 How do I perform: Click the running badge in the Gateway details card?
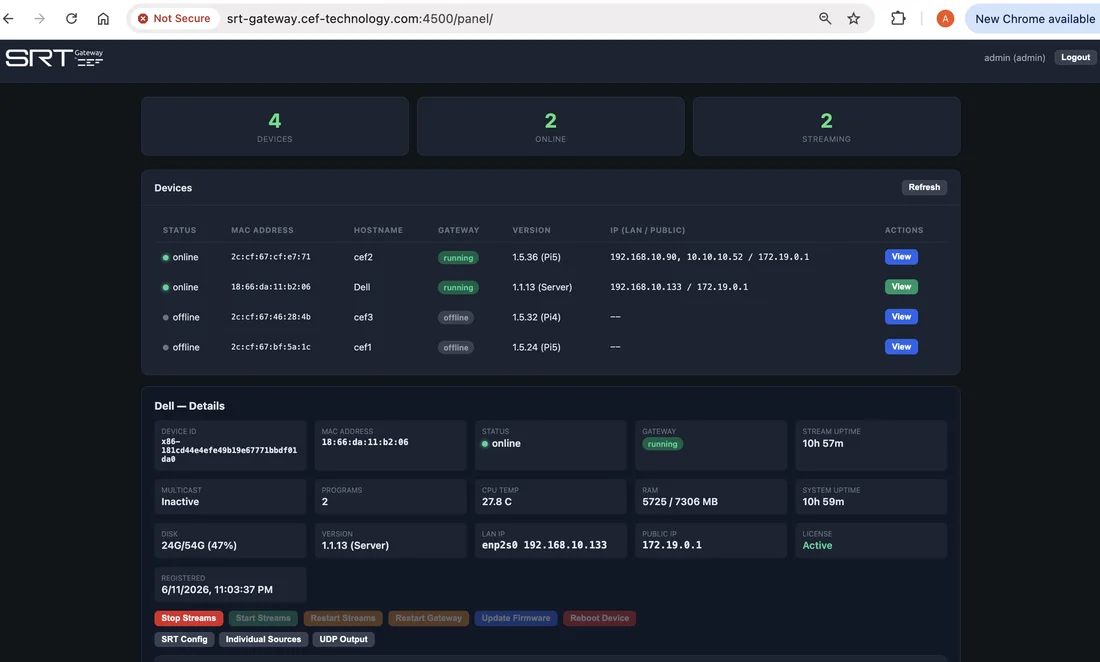coord(662,444)
